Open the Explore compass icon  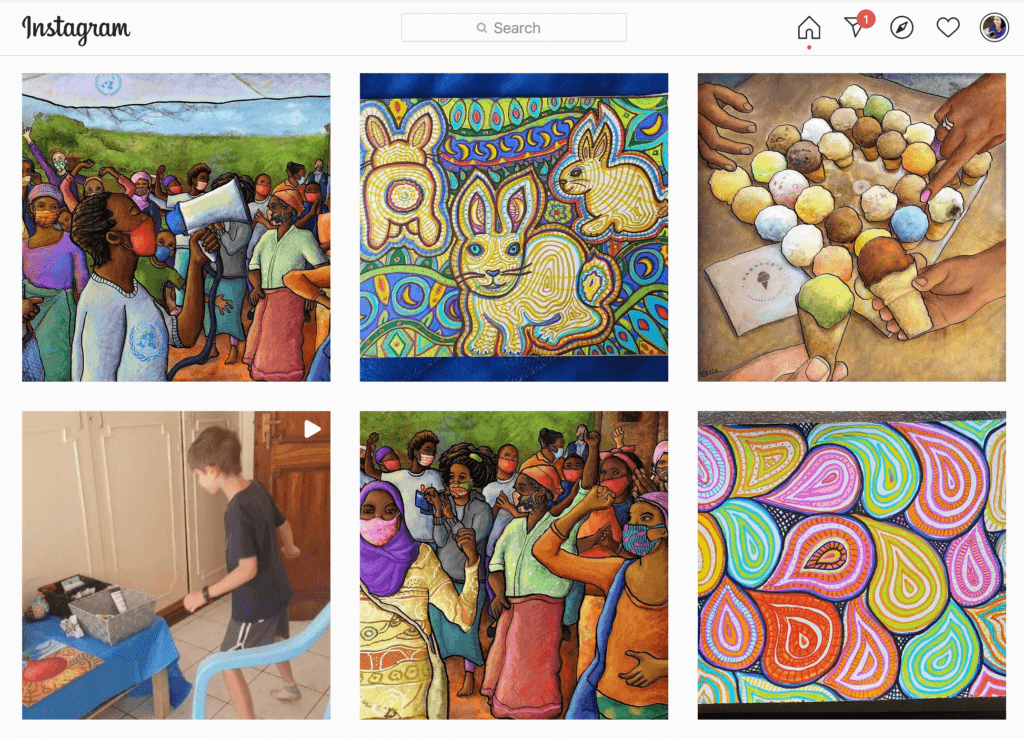click(901, 27)
